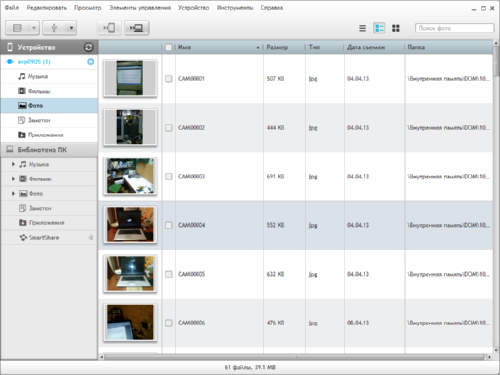Sort by Дата съемки column header
Image resolution: width=500 pixels, height=375 pixels.
click(374, 47)
